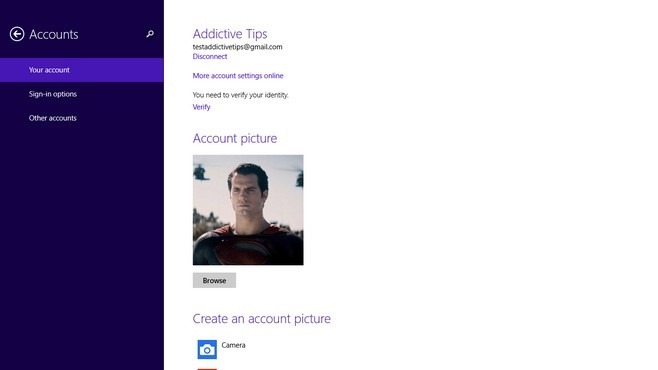Screen dimensions: 658x370
Task: Click the current account picture thumbnail
Action: pos(248,210)
